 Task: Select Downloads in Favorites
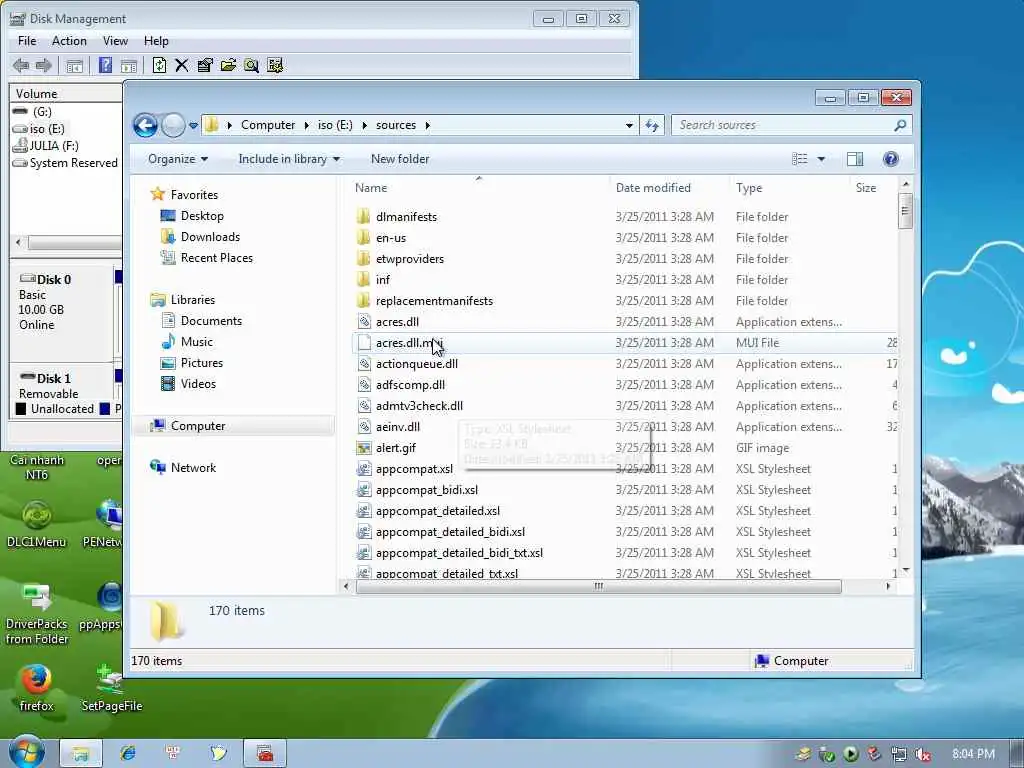pos(210,236)
